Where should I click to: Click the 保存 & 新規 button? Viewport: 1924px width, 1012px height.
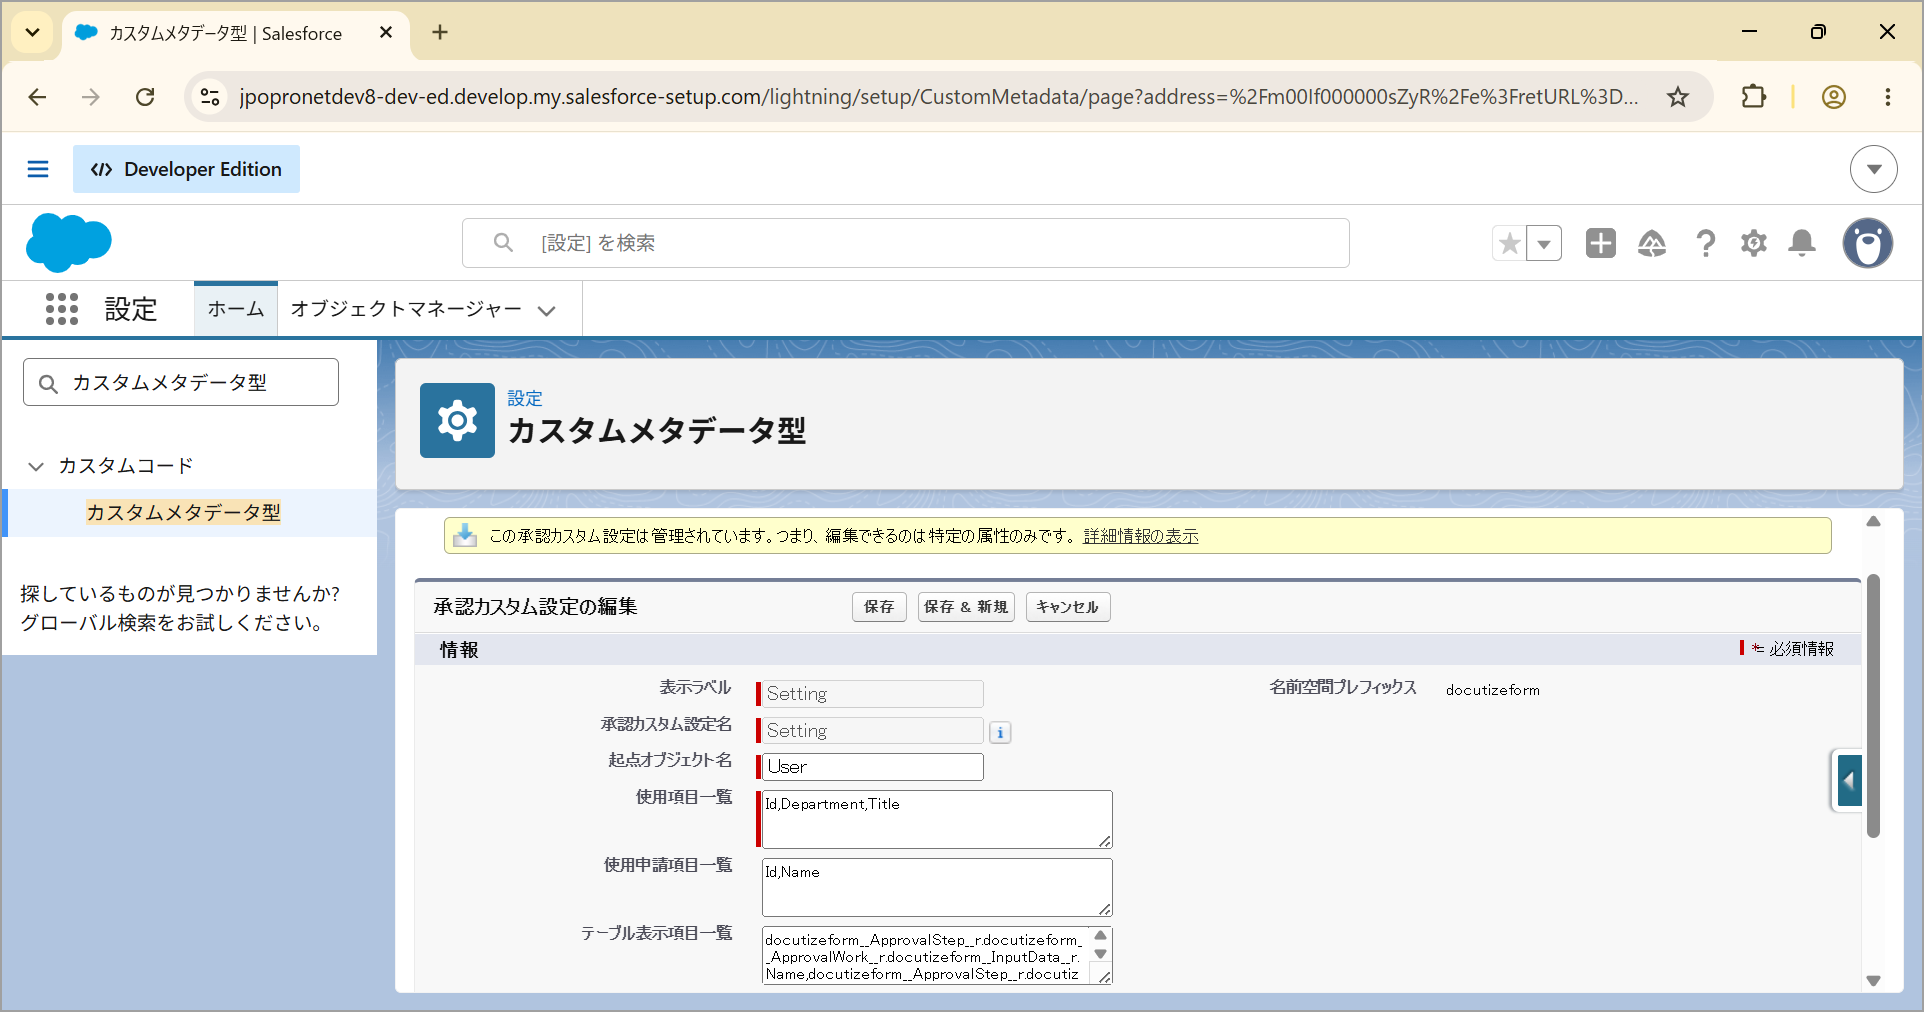click(966, 607)
